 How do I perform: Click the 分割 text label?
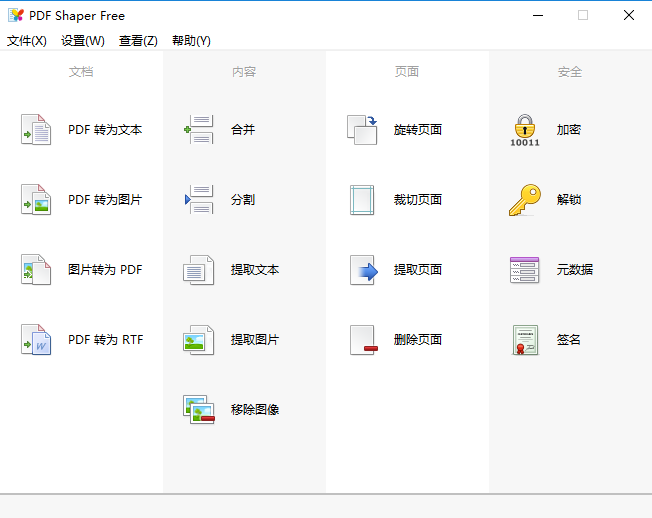pyautogui.click(x=243, y=200)
